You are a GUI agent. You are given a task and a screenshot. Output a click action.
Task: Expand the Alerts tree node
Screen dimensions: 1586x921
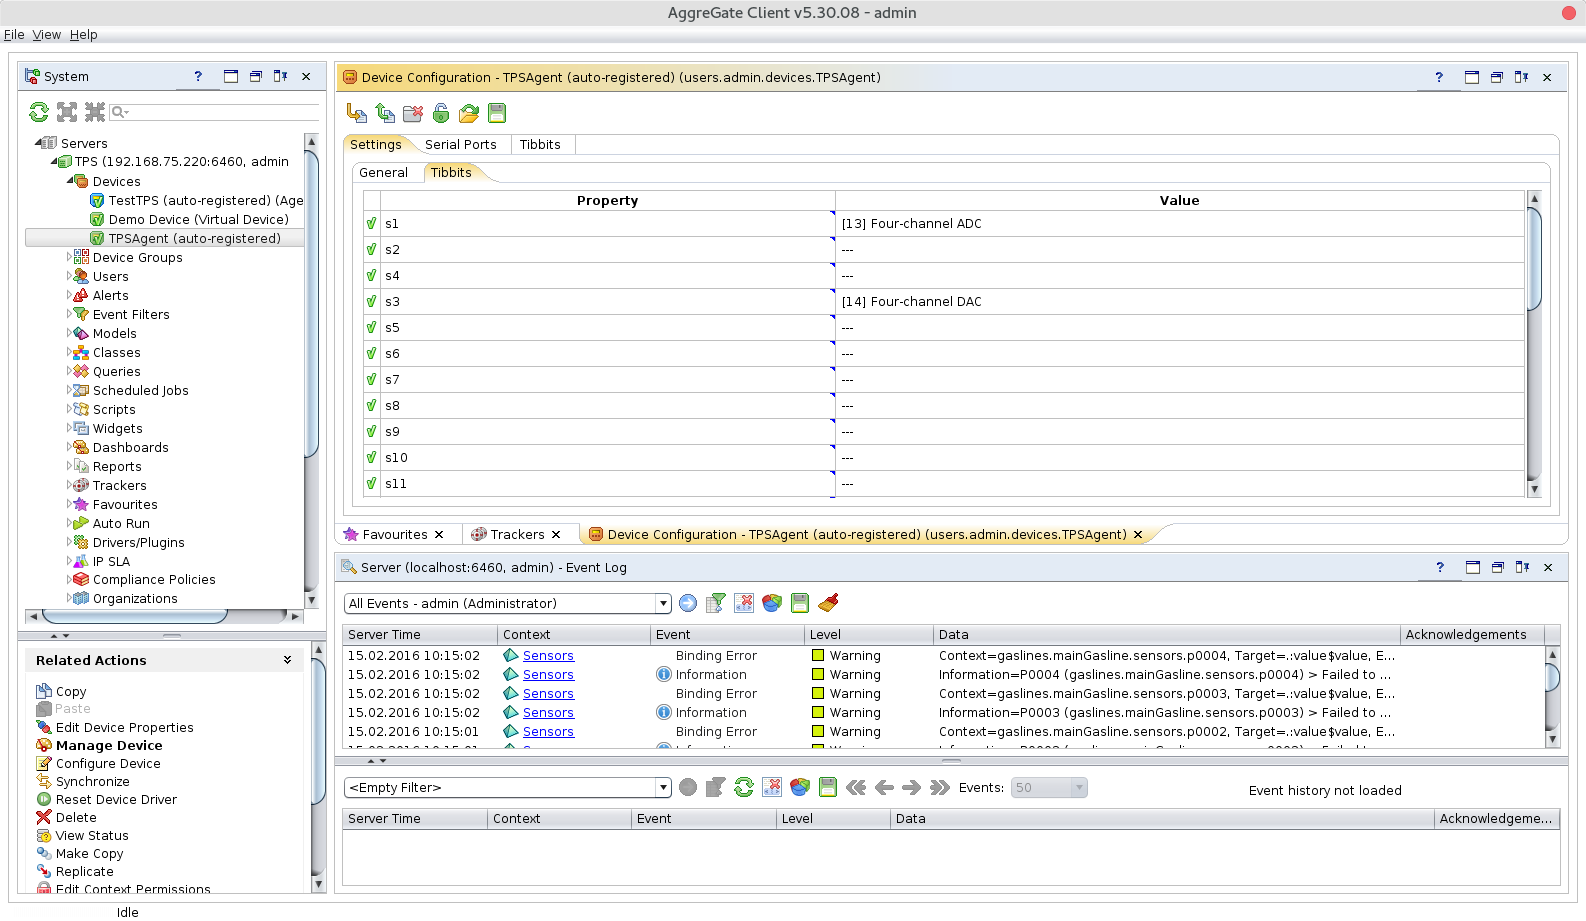point(69,295)
